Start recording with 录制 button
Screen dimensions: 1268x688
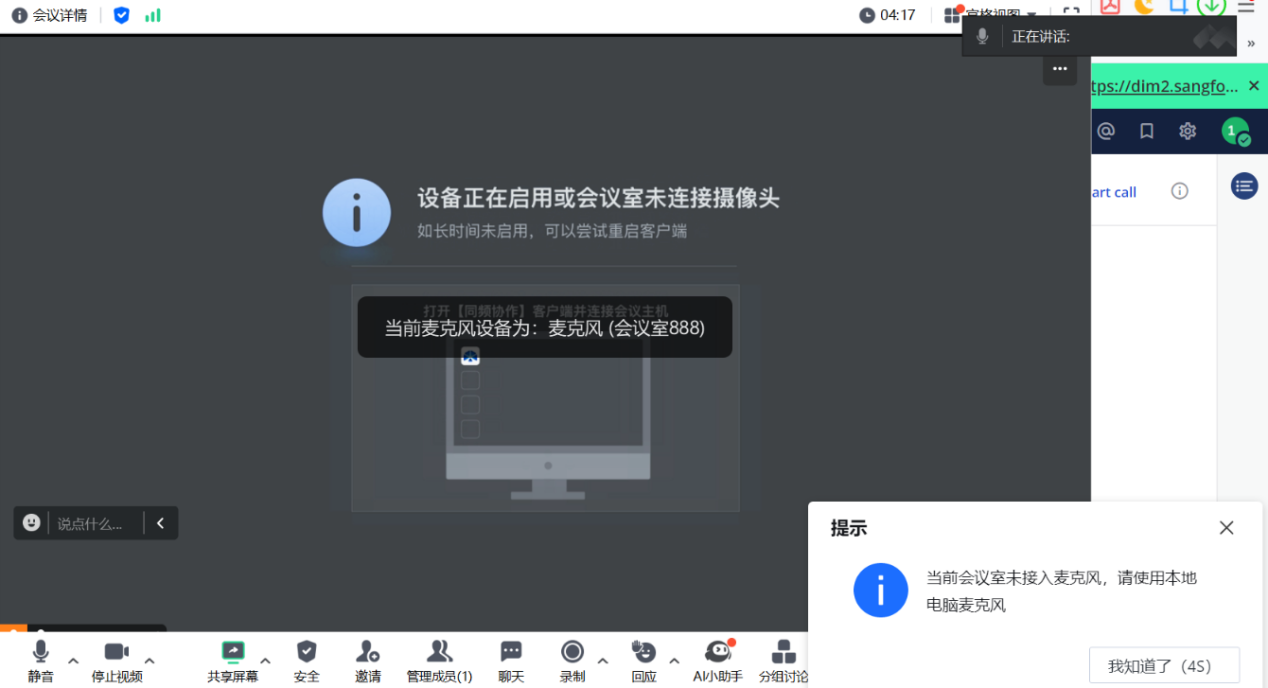[572, 660]
